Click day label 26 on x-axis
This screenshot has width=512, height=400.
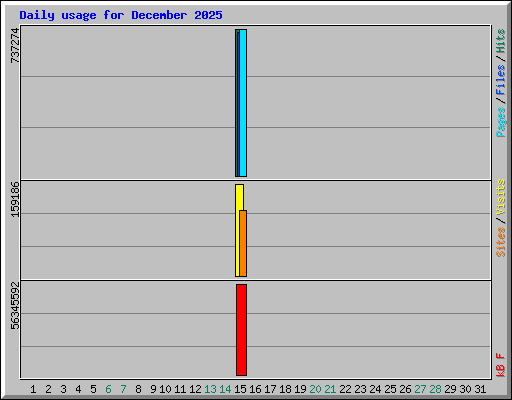(x=405, y=389)
